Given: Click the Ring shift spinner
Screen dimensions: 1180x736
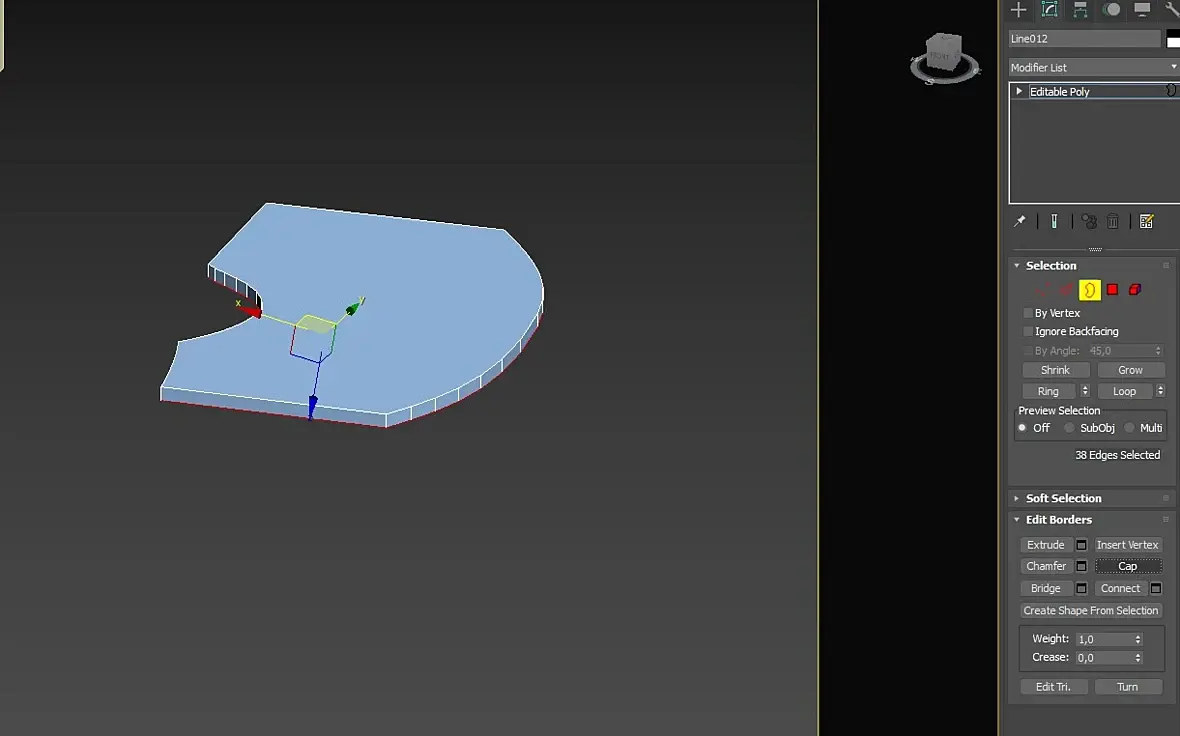Looking at the screenshot, I should pos(1084,391).
